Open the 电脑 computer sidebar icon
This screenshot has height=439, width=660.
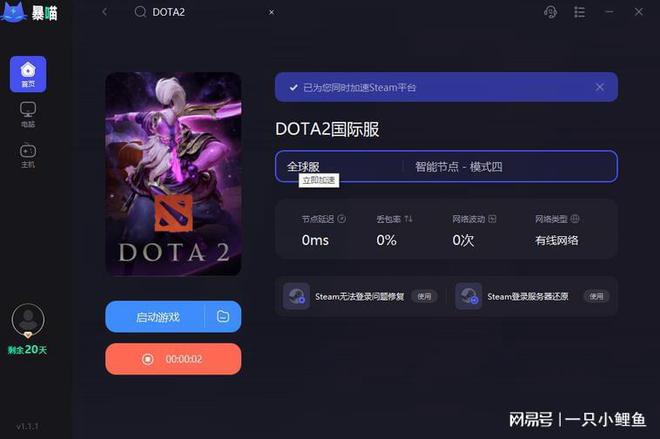pyautogui.click(x=28, y=114)
